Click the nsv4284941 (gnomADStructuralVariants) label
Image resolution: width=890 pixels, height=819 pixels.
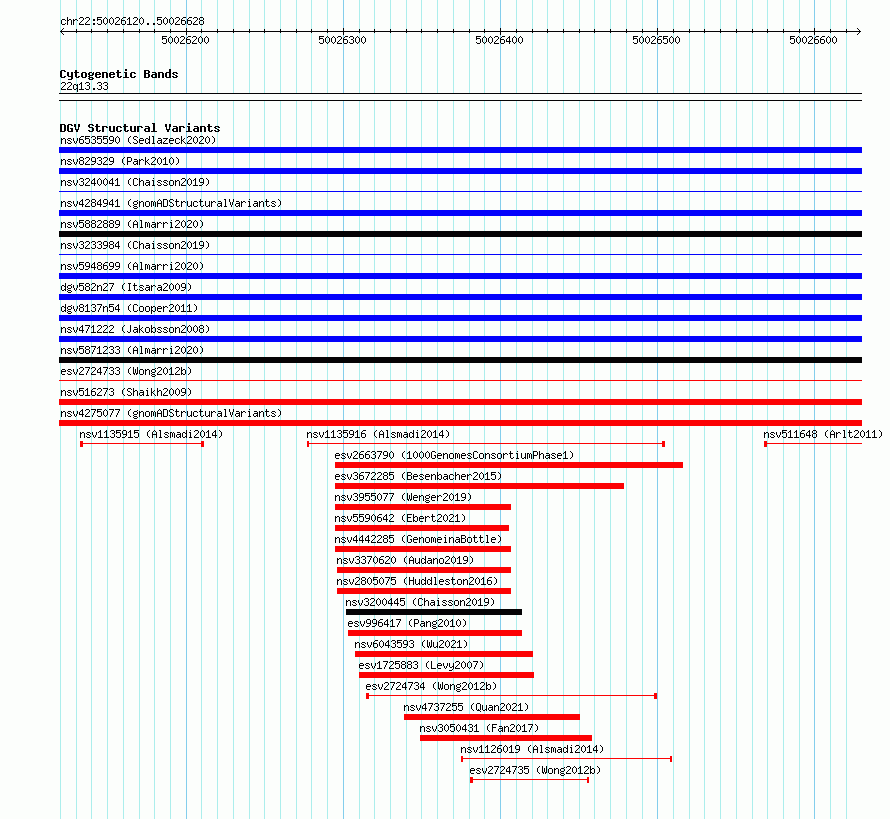tap(171, 203)
